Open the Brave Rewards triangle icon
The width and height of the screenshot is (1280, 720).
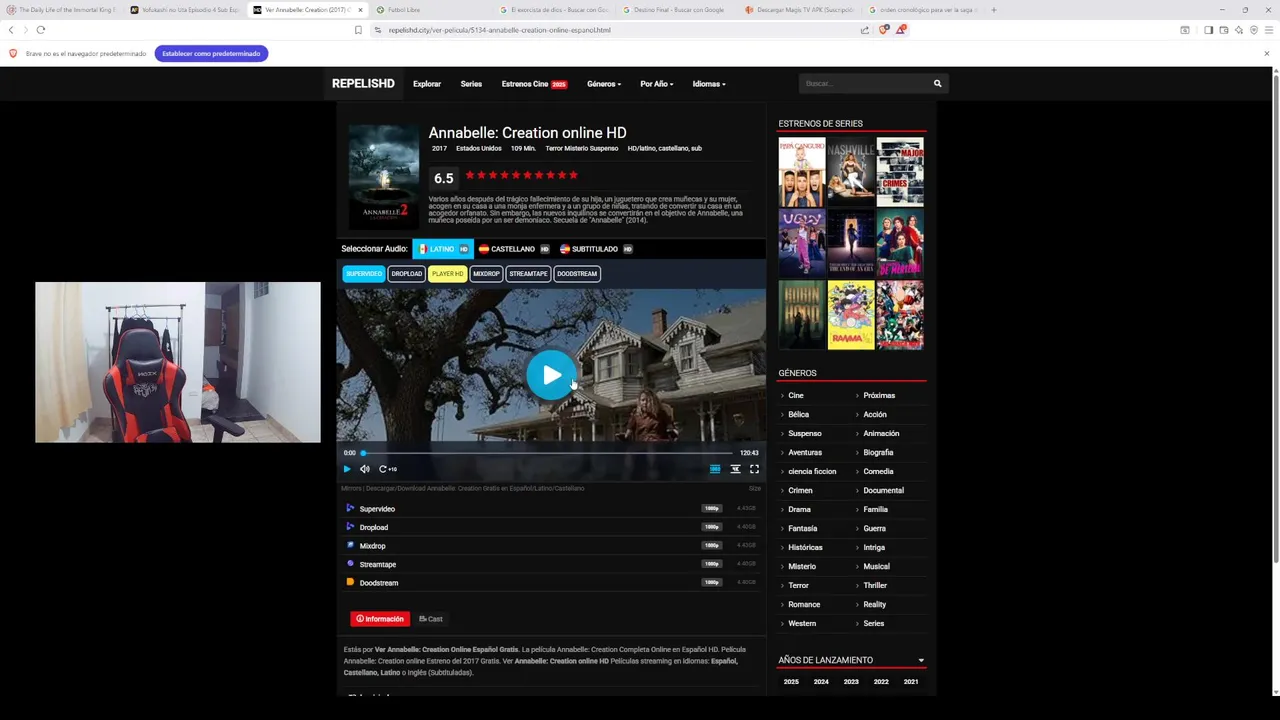(900, 30)
